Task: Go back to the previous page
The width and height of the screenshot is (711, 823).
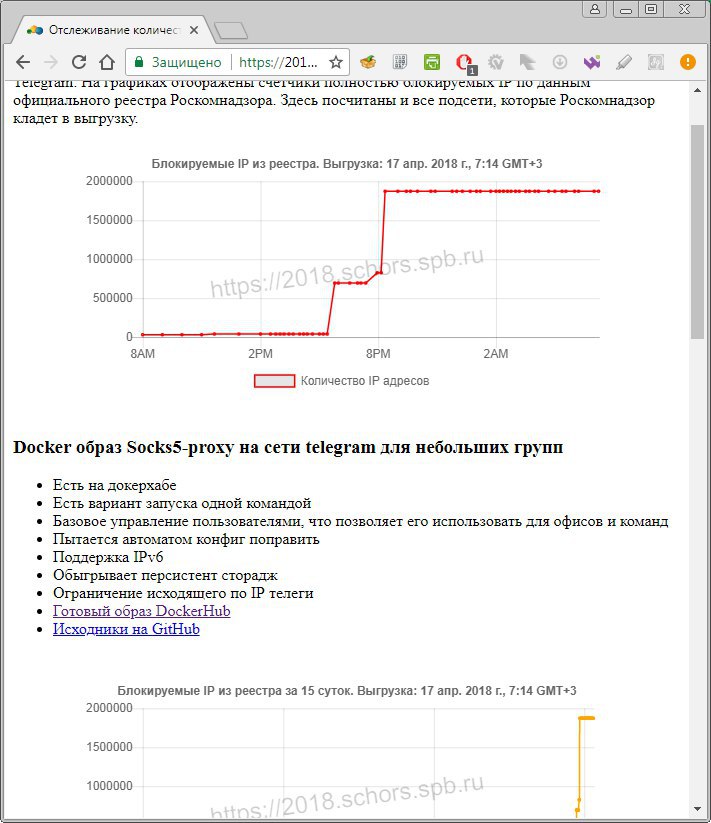Action: pos(23,62)
